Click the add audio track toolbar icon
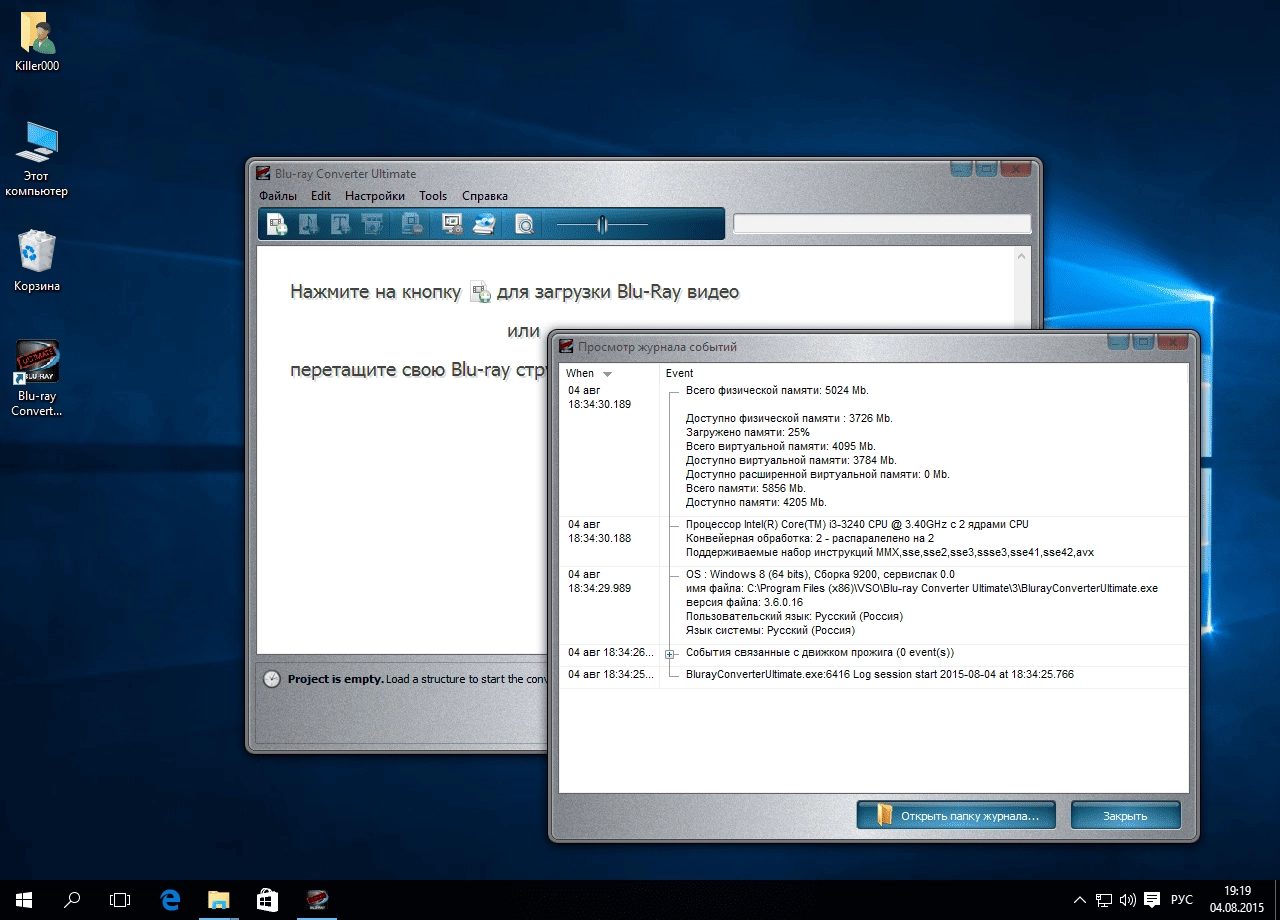This screenshot has width=1280, height=920. [309, 225]
